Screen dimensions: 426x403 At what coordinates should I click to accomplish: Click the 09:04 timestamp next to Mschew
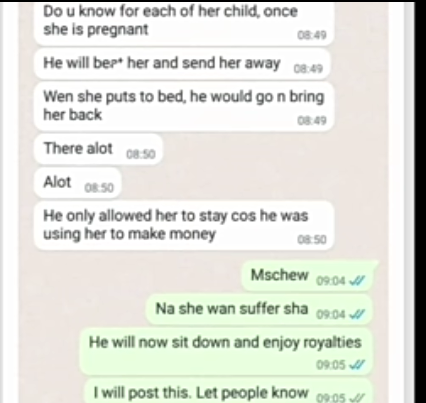click(330, 281)
